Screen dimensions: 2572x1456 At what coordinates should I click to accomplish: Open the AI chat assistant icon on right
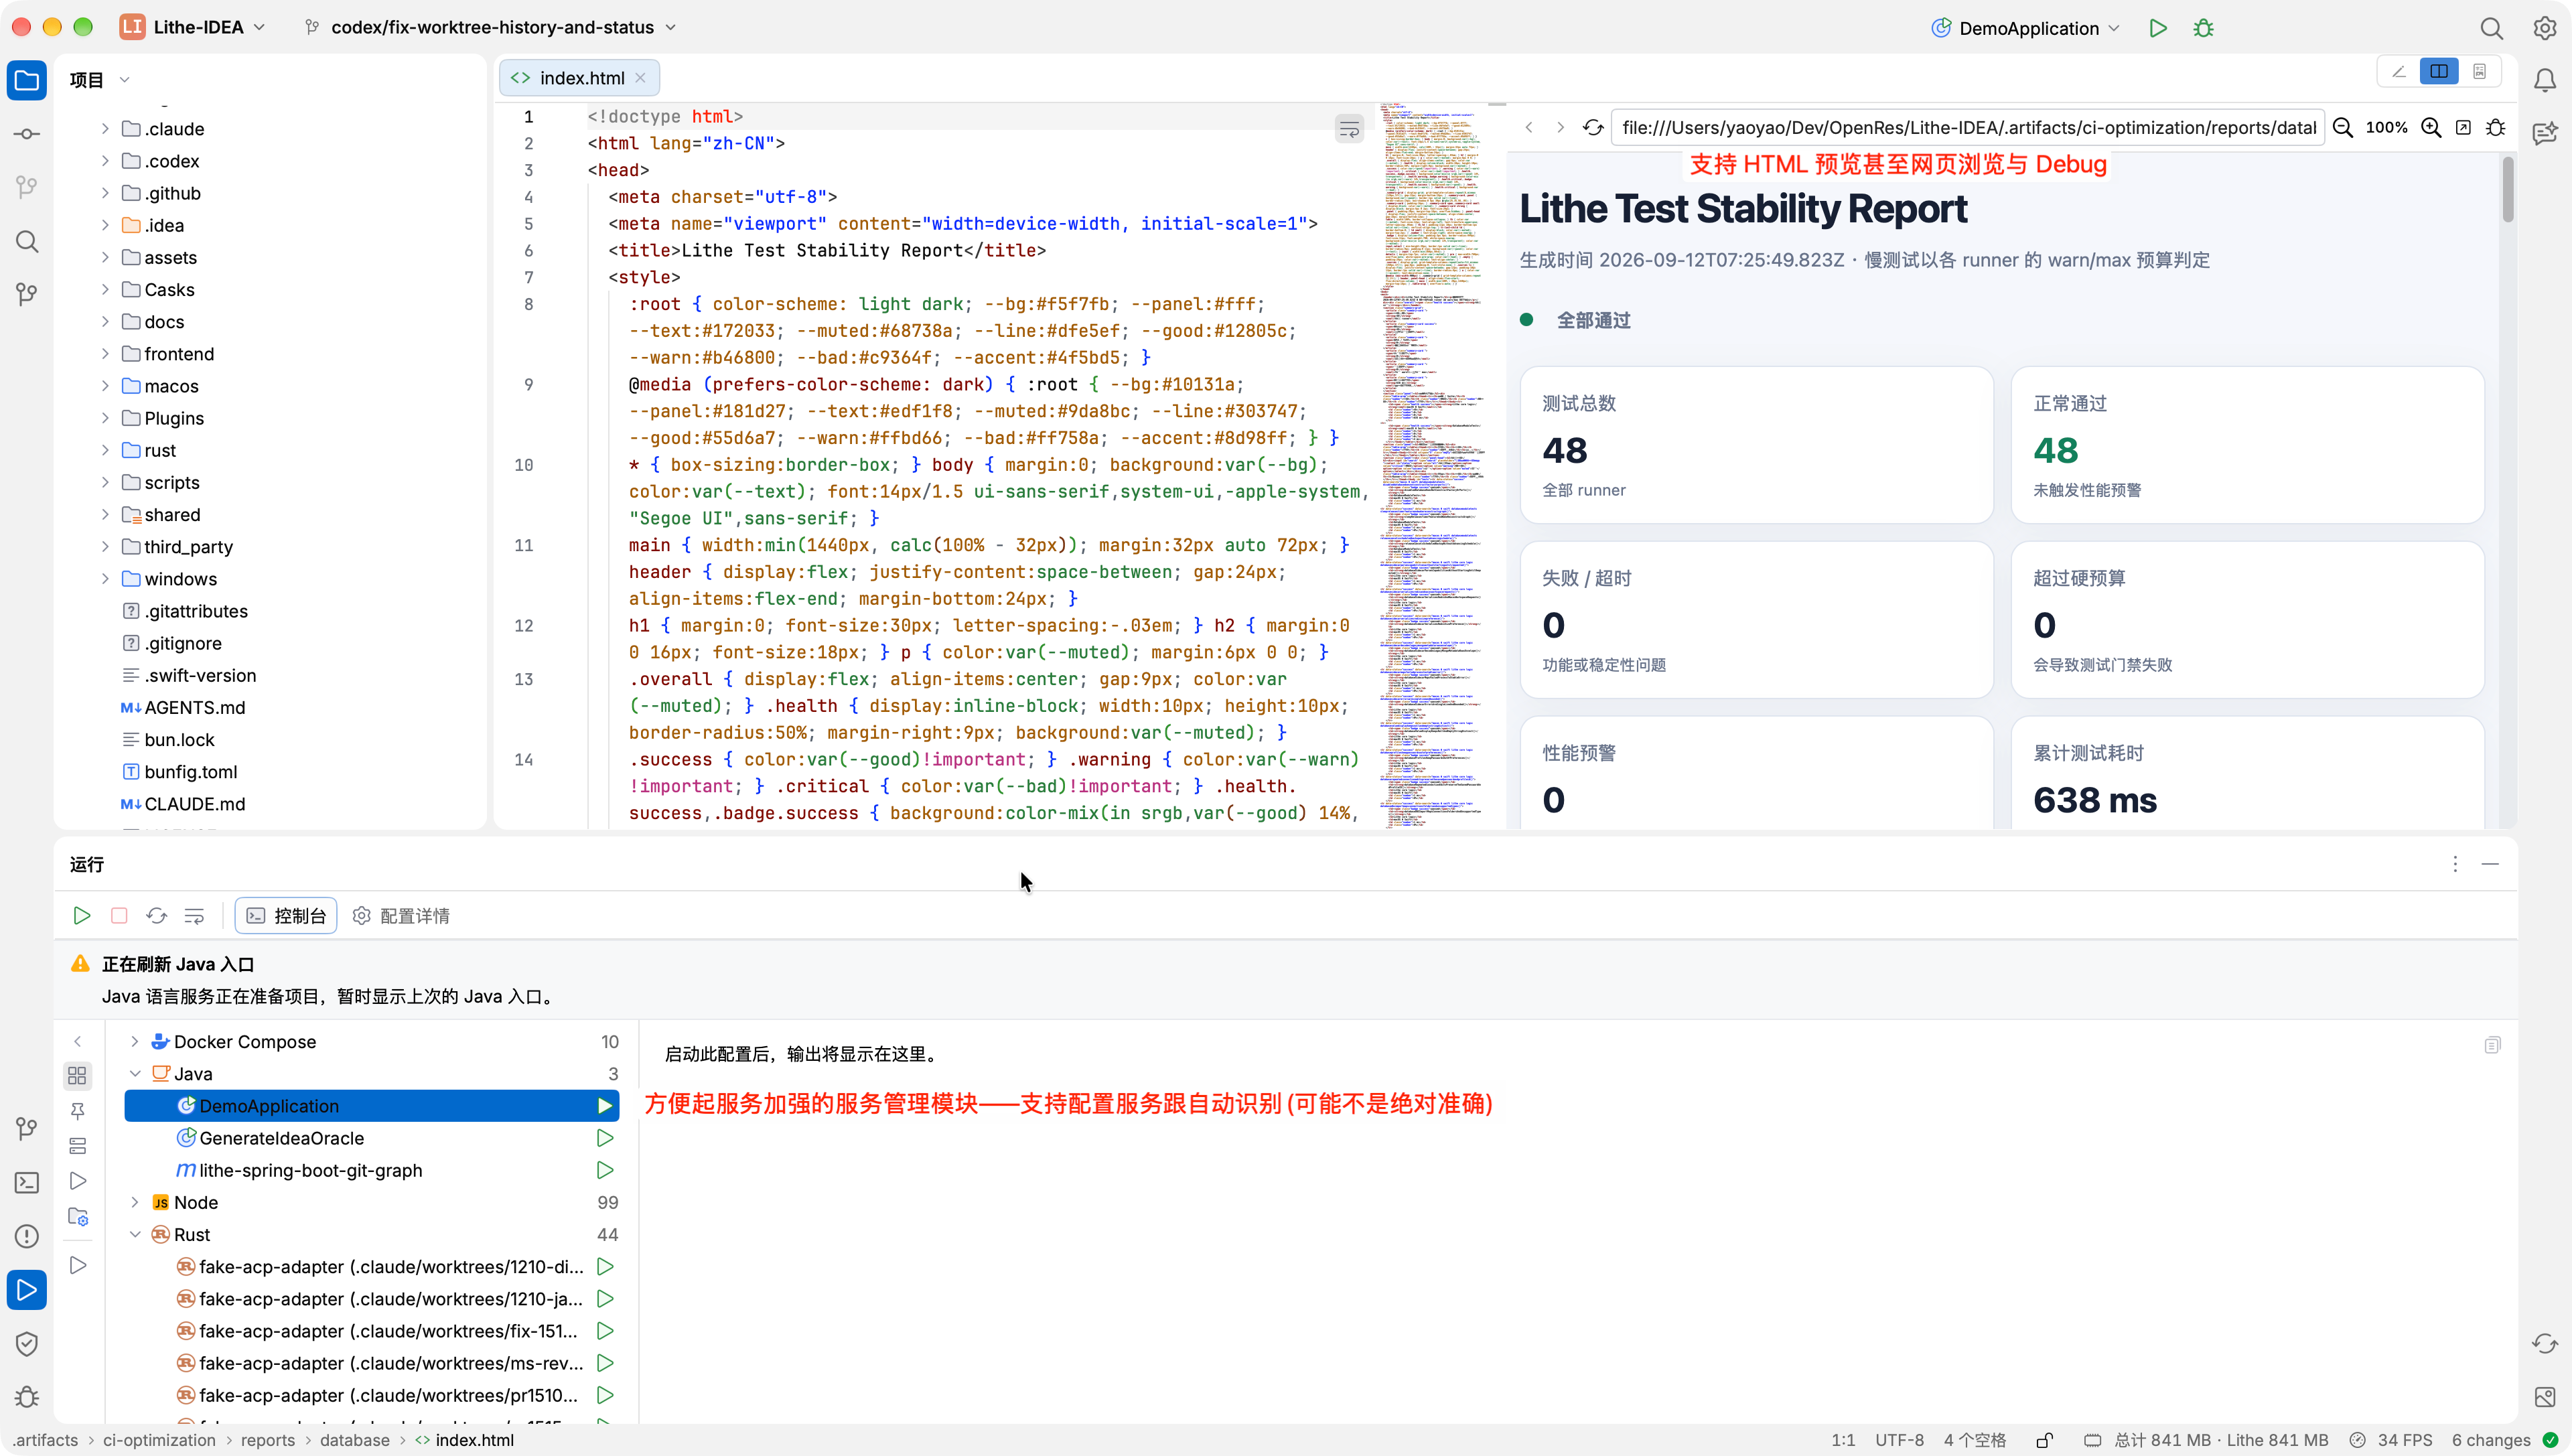point(2545,132)
